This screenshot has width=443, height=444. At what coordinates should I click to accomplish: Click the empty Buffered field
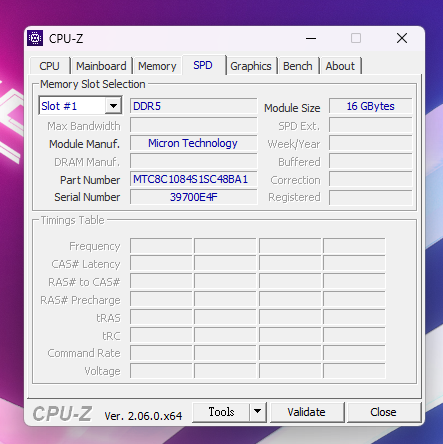(x=370, y=161)
